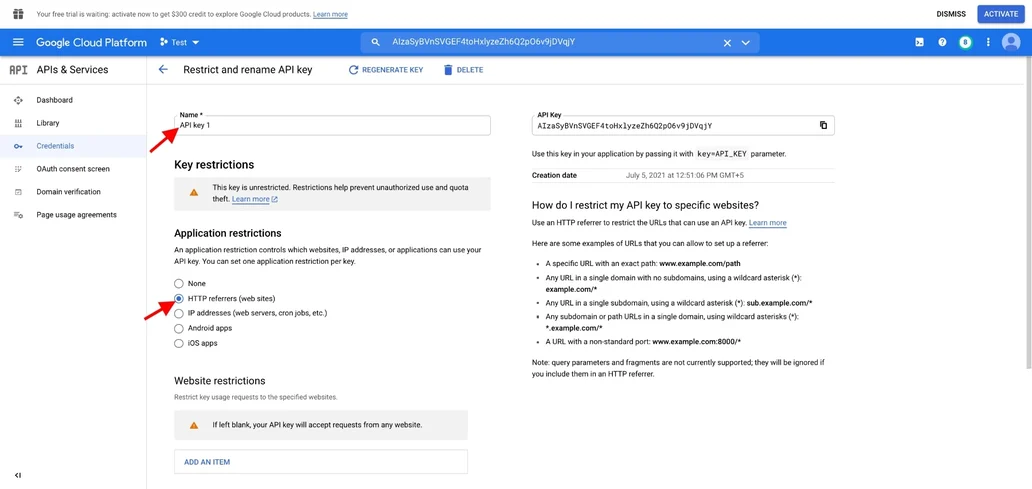Click the 'Website restrictions' heading

pos(220,380)
